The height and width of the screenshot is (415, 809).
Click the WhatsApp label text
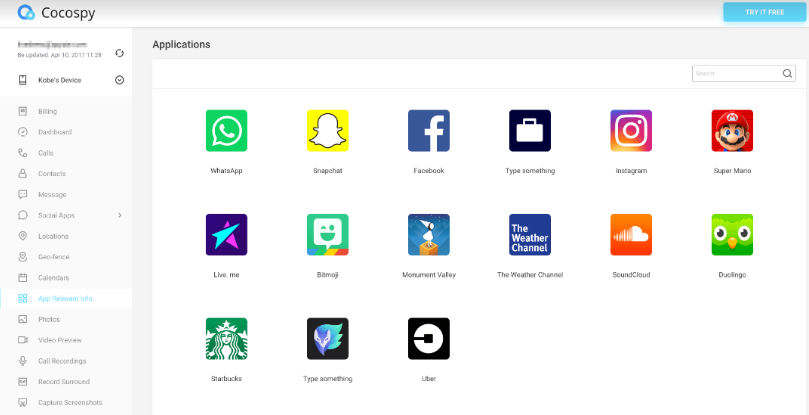pos(226,171)
